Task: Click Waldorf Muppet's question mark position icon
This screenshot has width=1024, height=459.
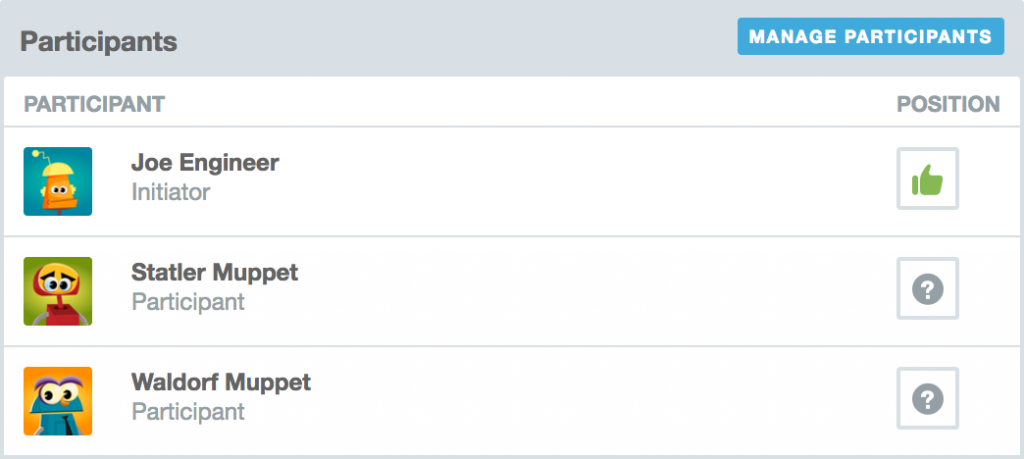Action: tap(927, 400)
